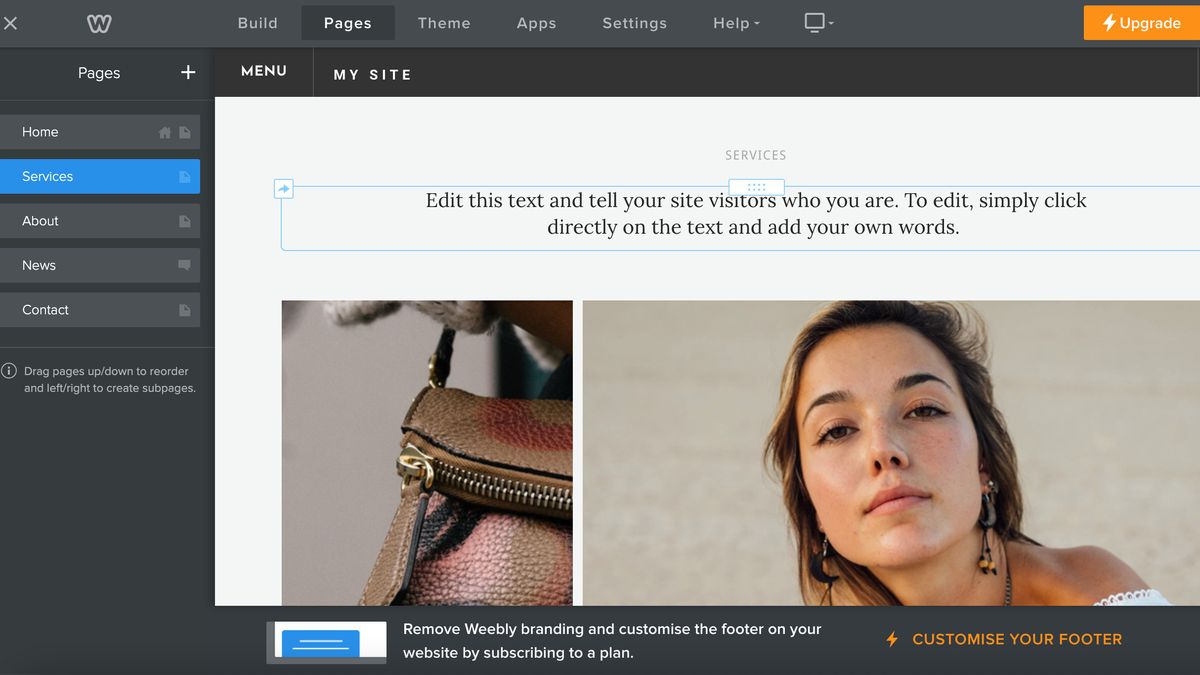The image size is (1200, 675).
Task: Click the Weebly logo icon
Action: [x=97, y=22]
